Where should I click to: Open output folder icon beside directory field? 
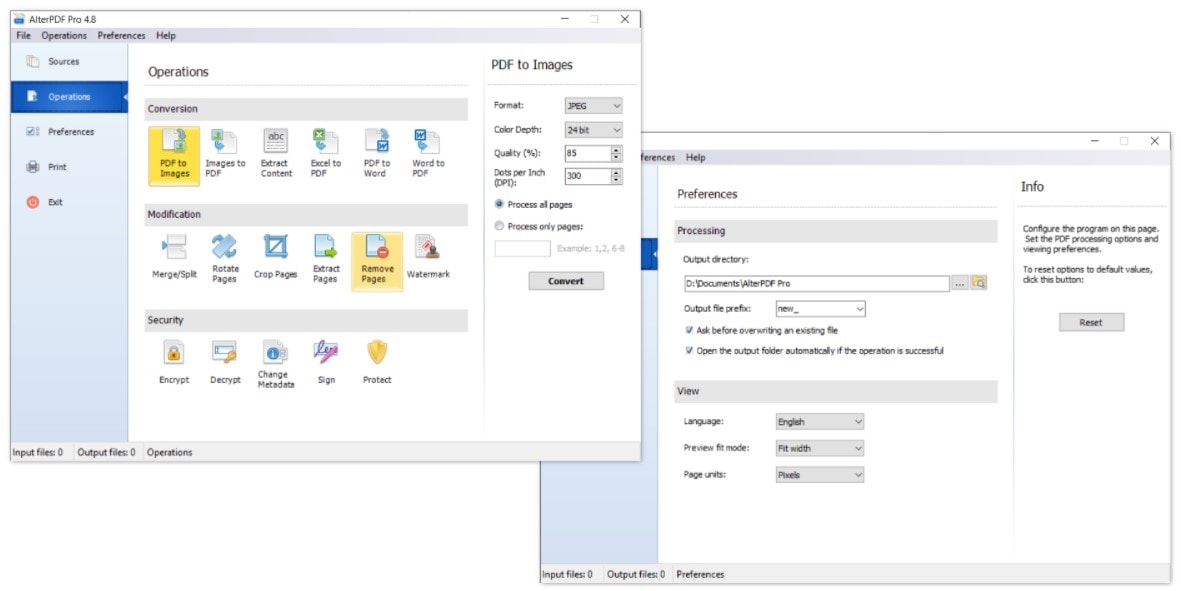pyautogui.click(x=978, y=283)
